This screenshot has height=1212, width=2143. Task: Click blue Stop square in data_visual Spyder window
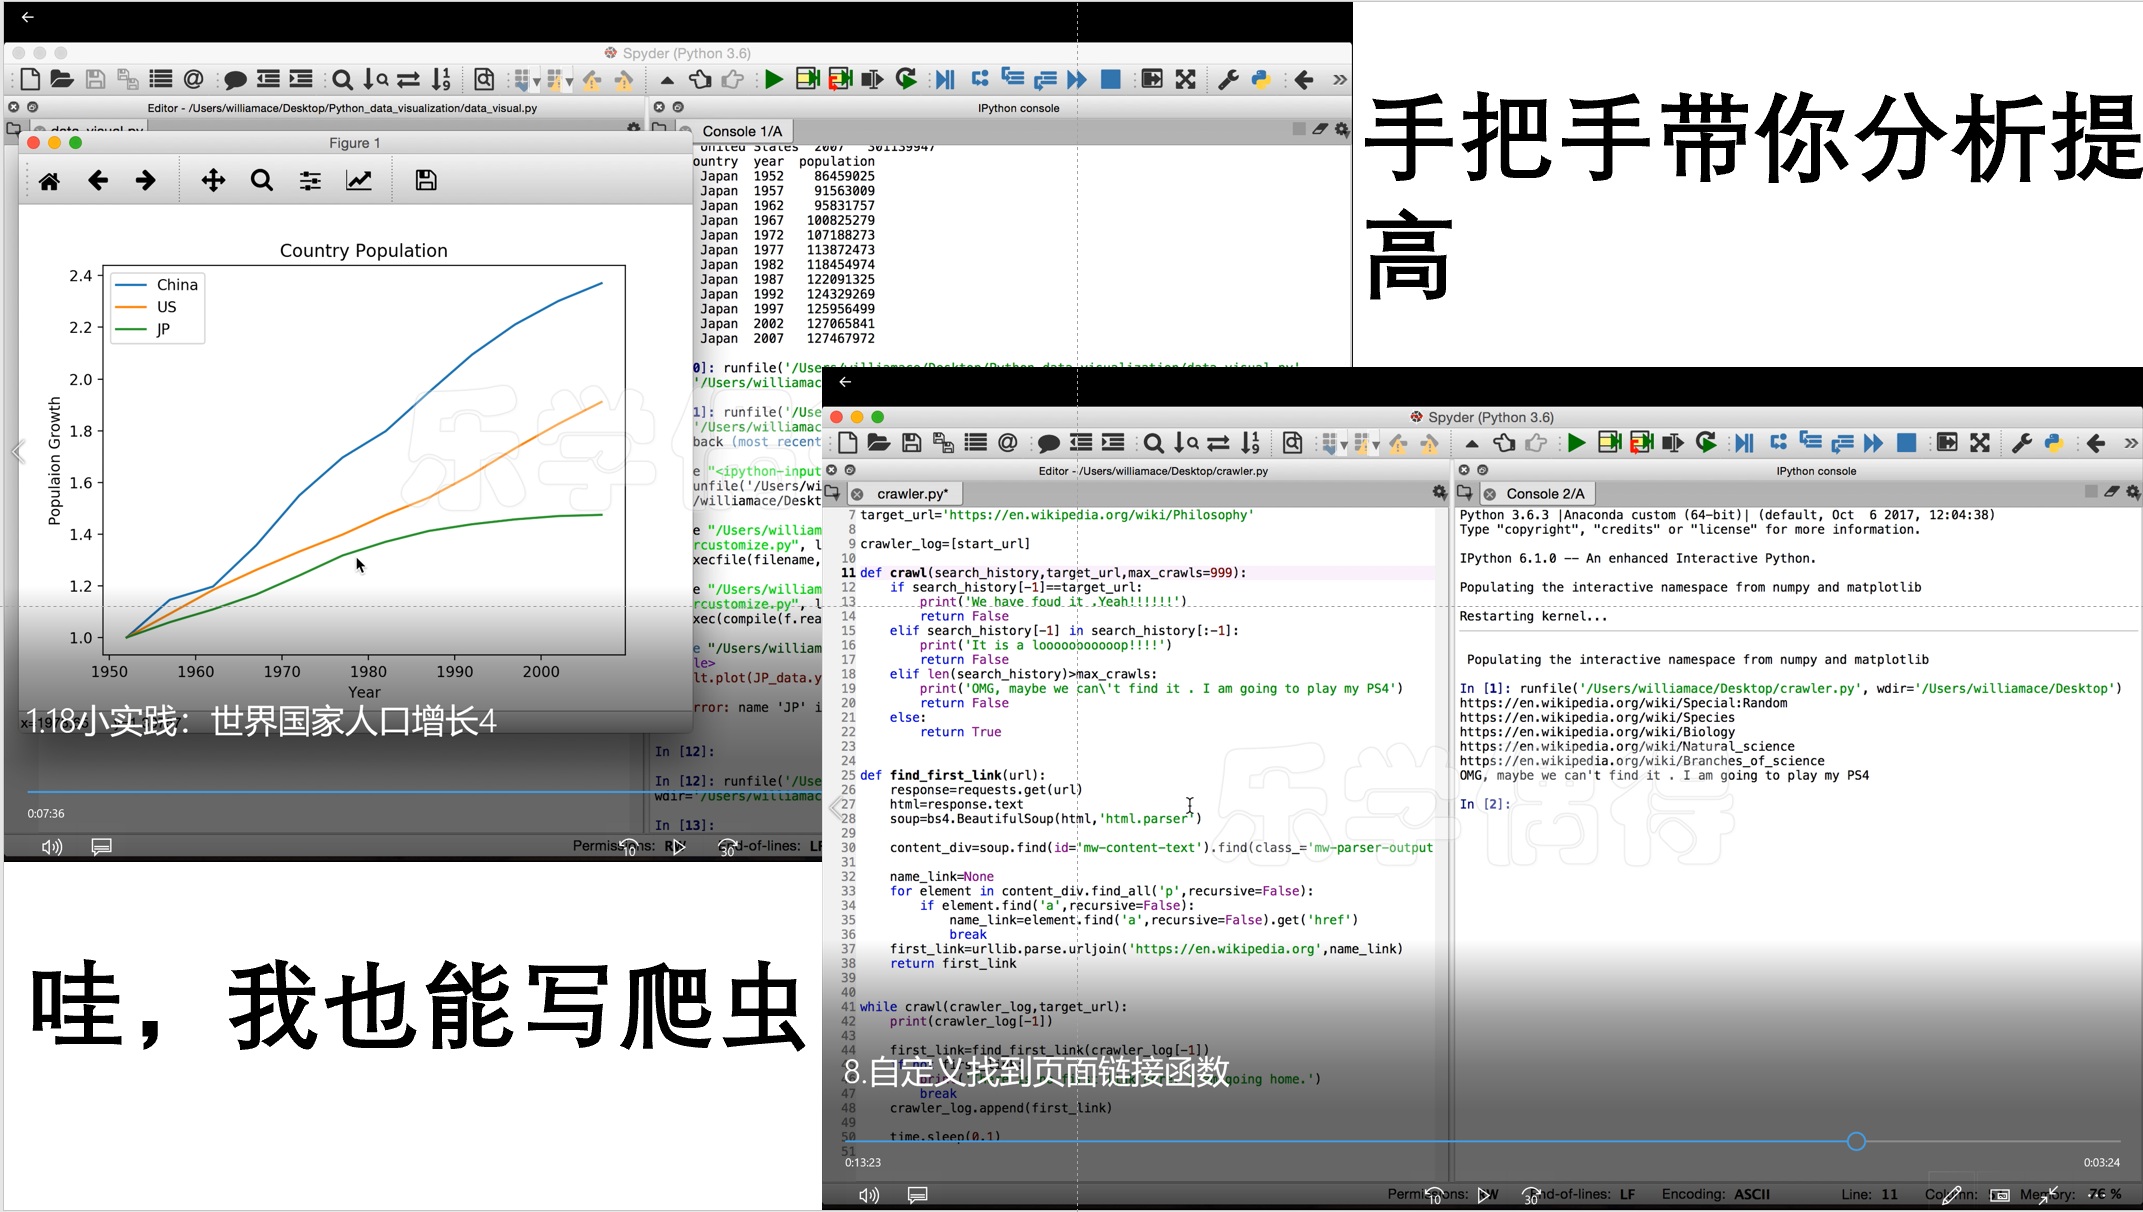point(1110,80)
